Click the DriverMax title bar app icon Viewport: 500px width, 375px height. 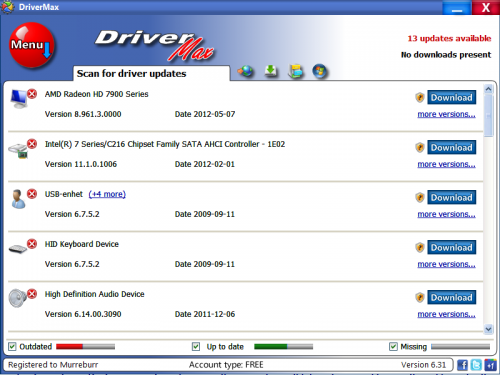click(x=7, y=7)
